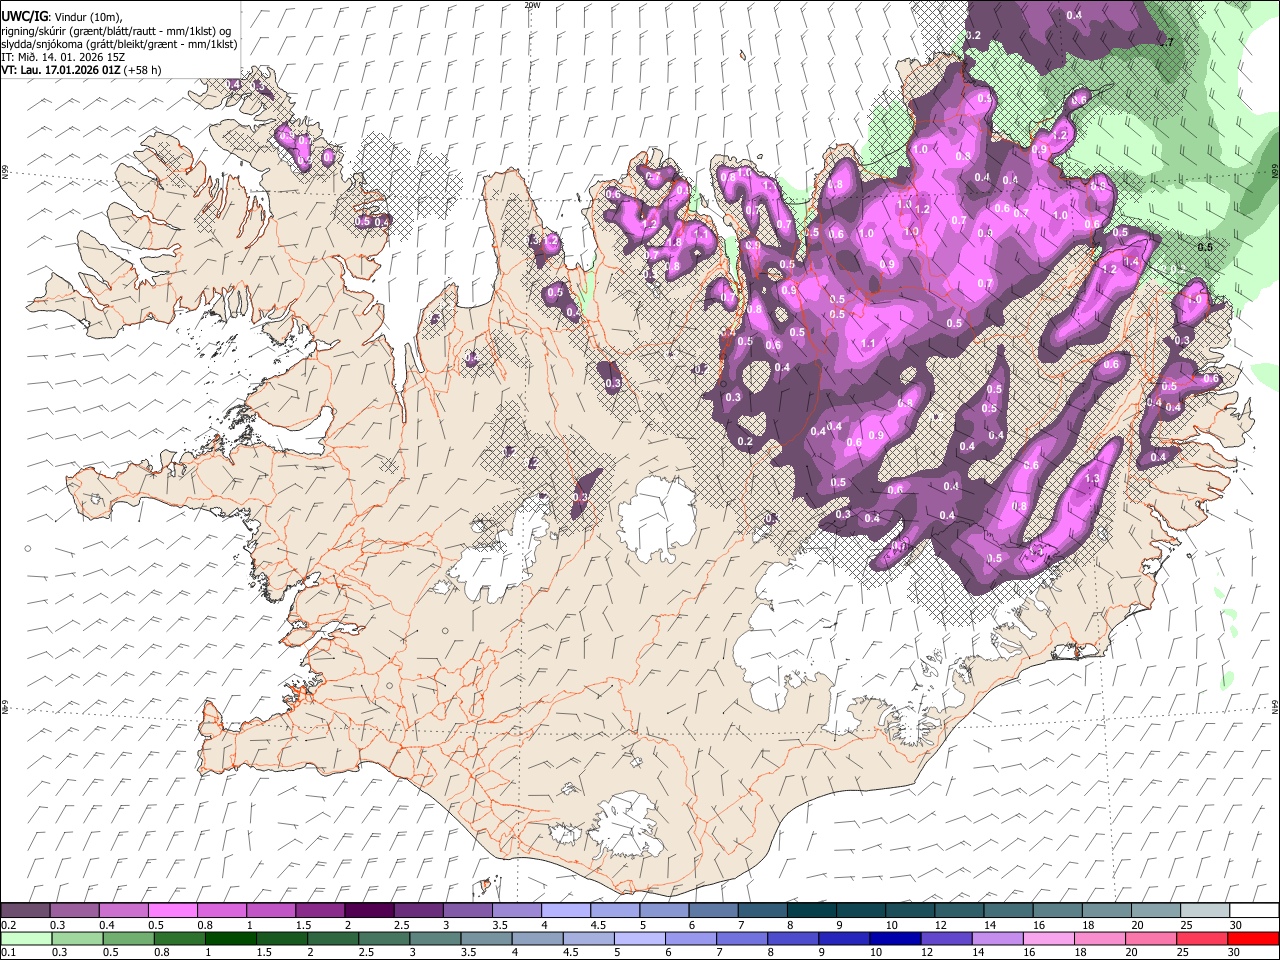This screenshot has height=960, width=1280.
Task: Select the 1.5 swatch in upper legend row
Action: pyautogui.click(x=320, y=911)
